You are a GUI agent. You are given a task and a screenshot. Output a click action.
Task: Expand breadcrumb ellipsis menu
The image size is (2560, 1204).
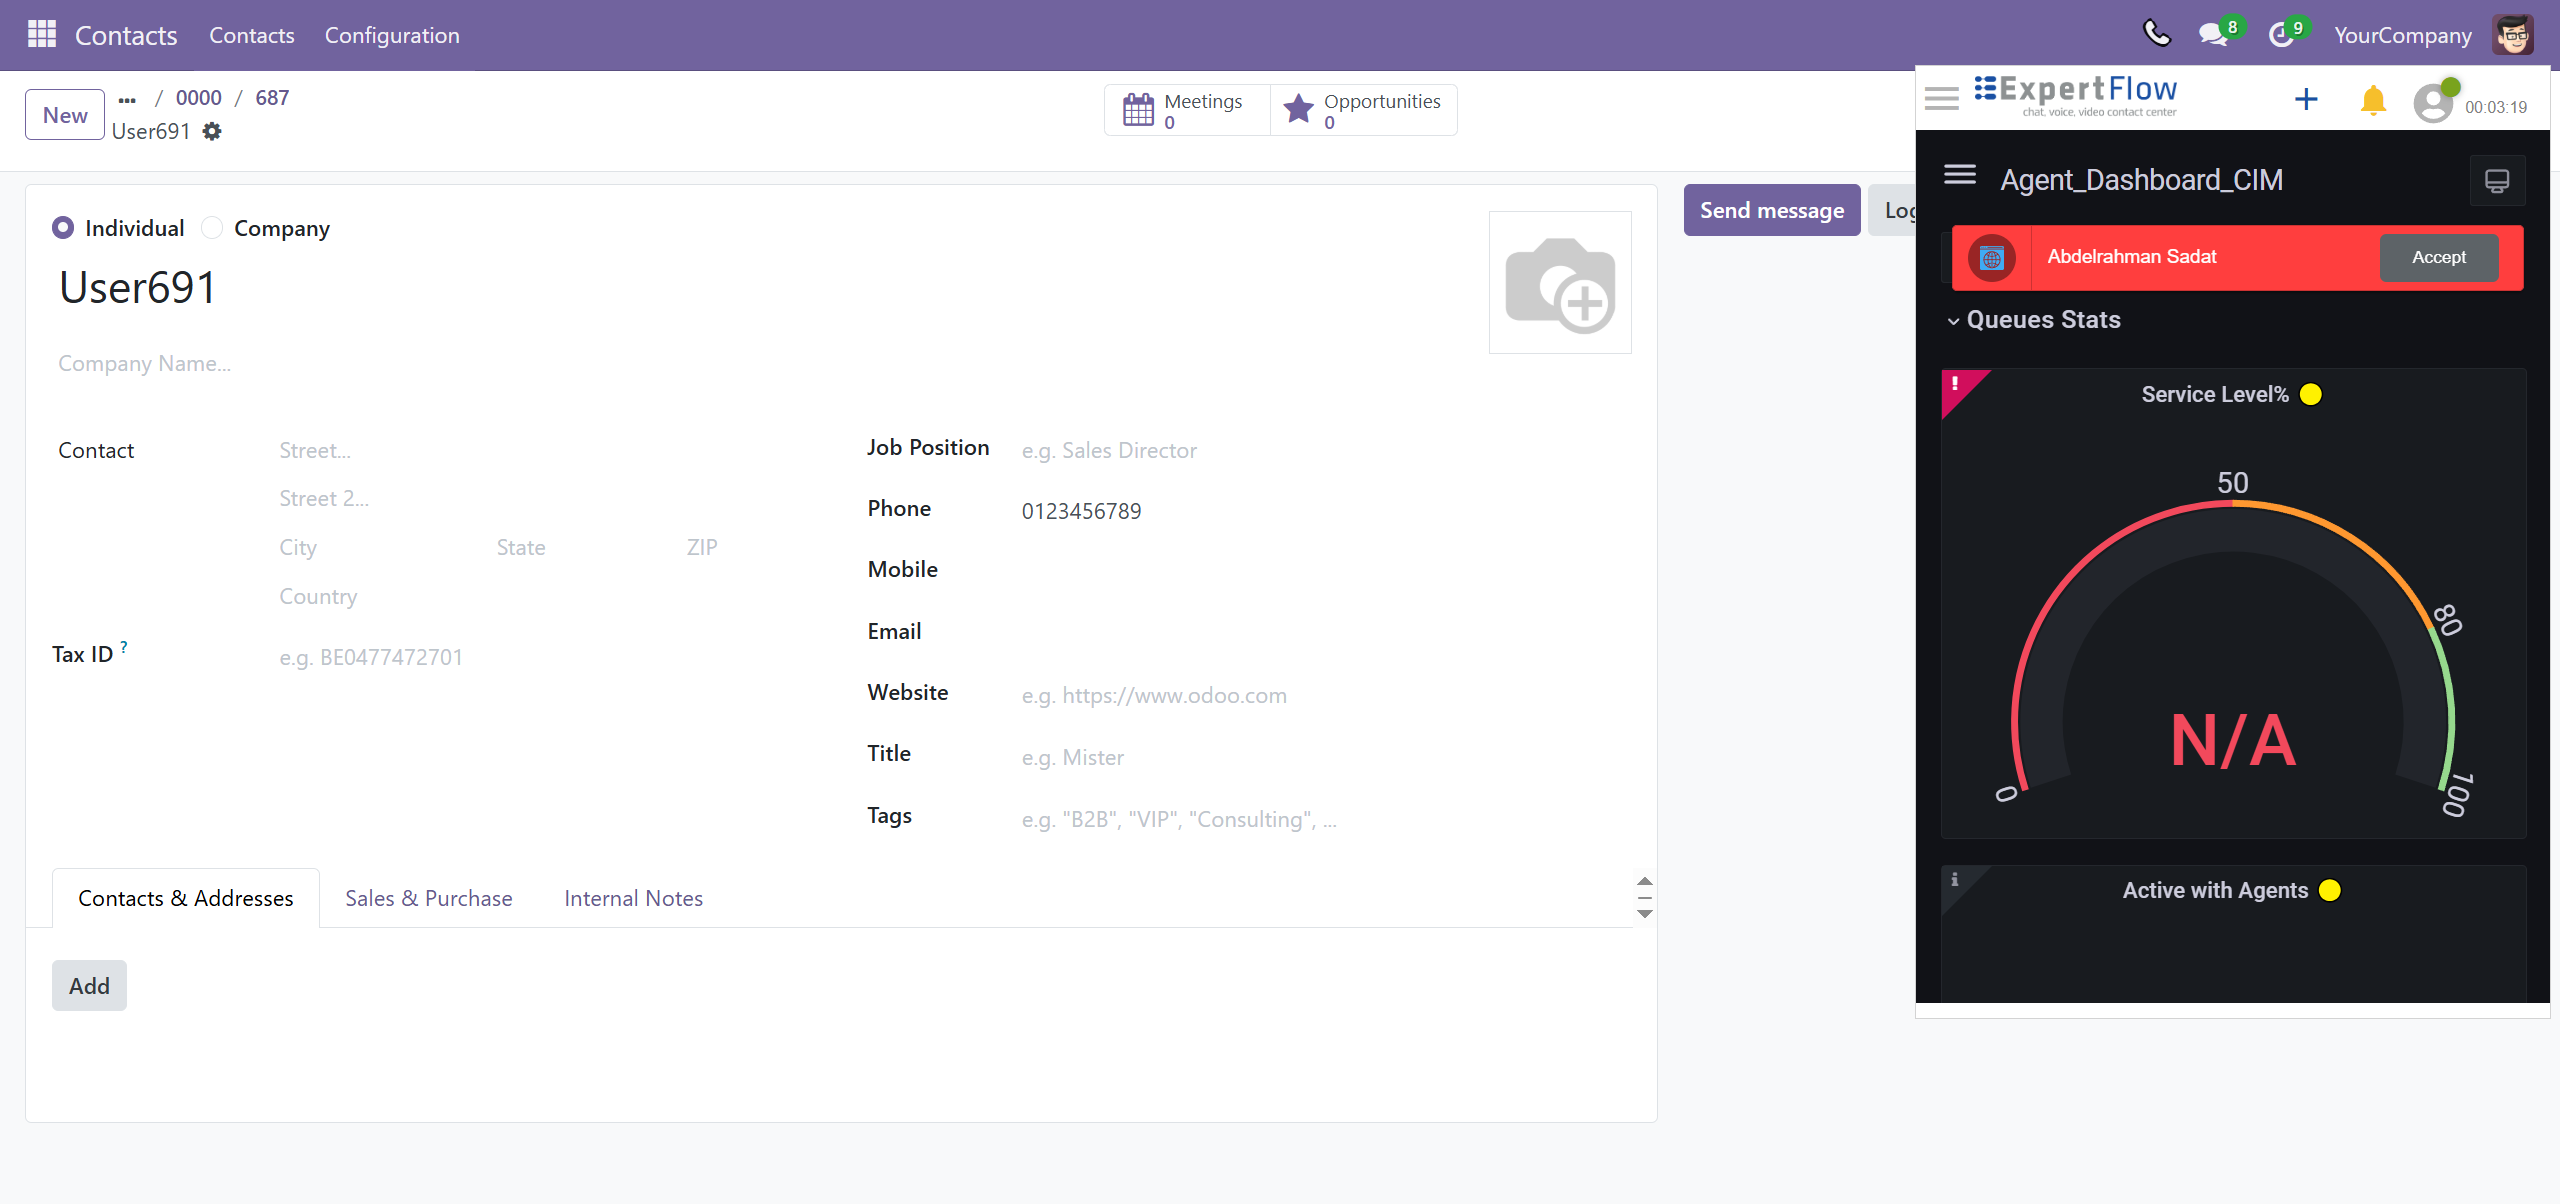point(127,99)
